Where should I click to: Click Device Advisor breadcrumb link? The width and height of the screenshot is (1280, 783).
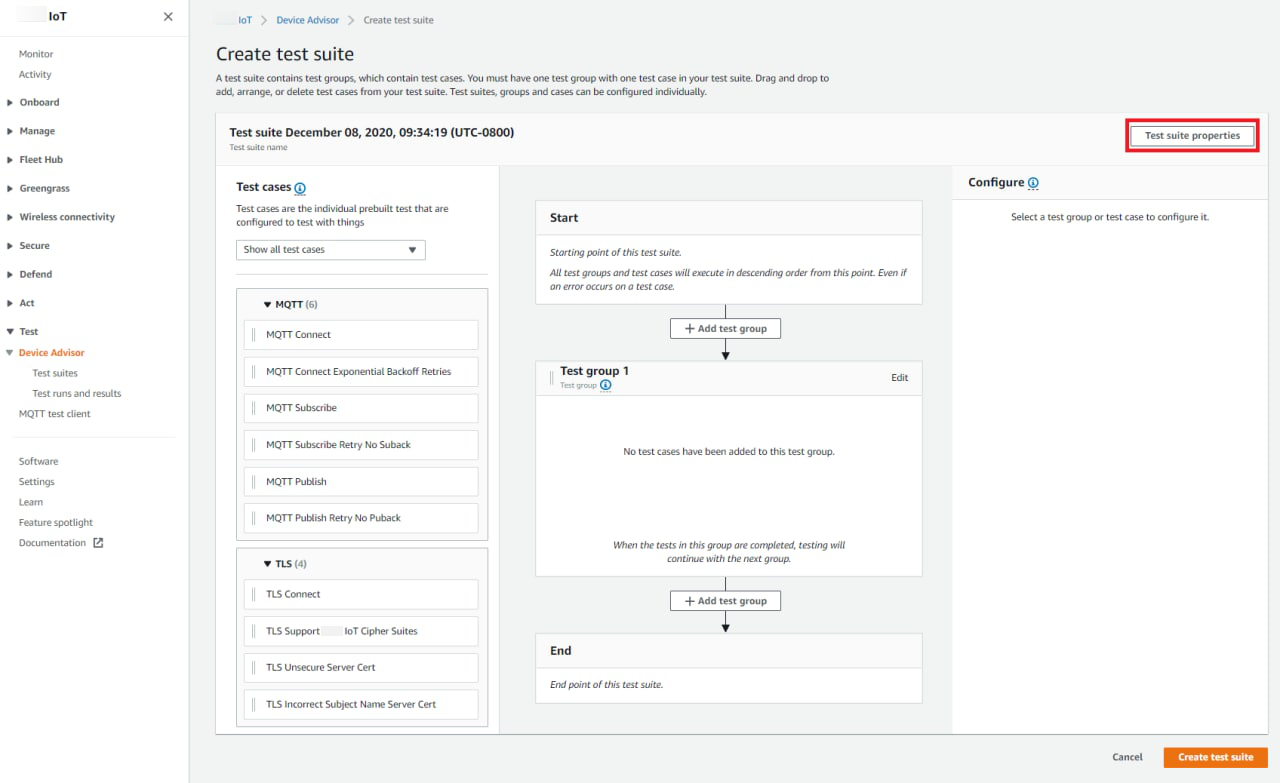click(x=308, y=20)
